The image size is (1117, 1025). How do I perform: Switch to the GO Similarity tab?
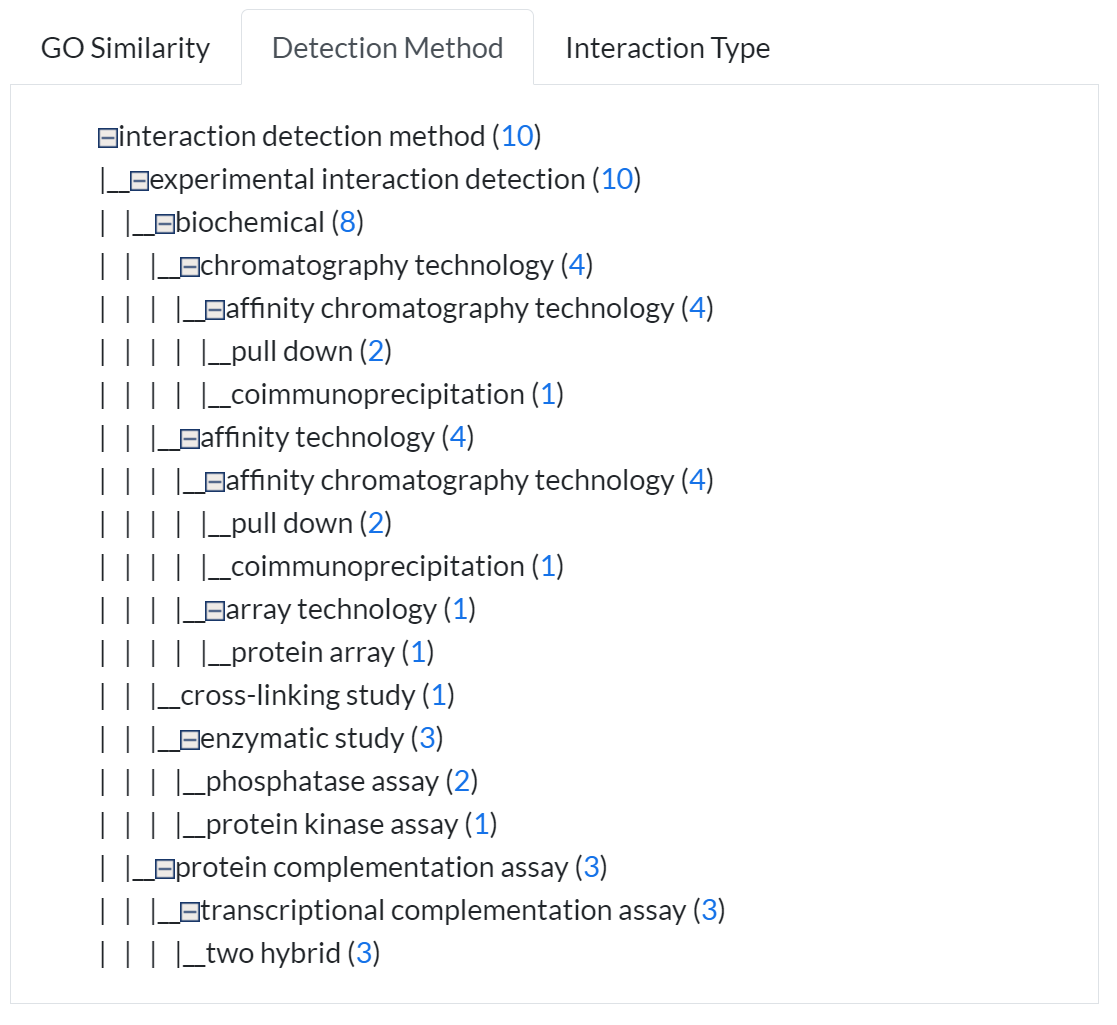(x=125, y=48)
